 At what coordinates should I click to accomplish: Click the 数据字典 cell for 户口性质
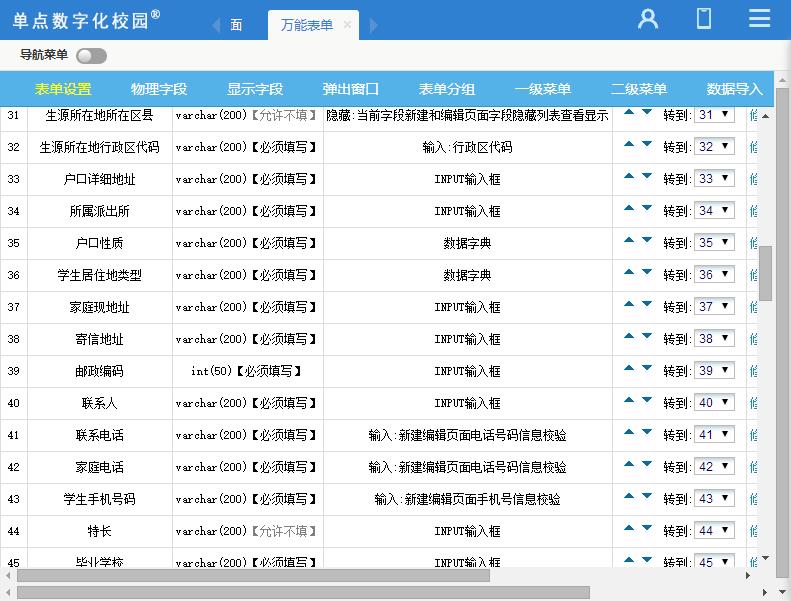pyautogui.click(x=467, y=243)
